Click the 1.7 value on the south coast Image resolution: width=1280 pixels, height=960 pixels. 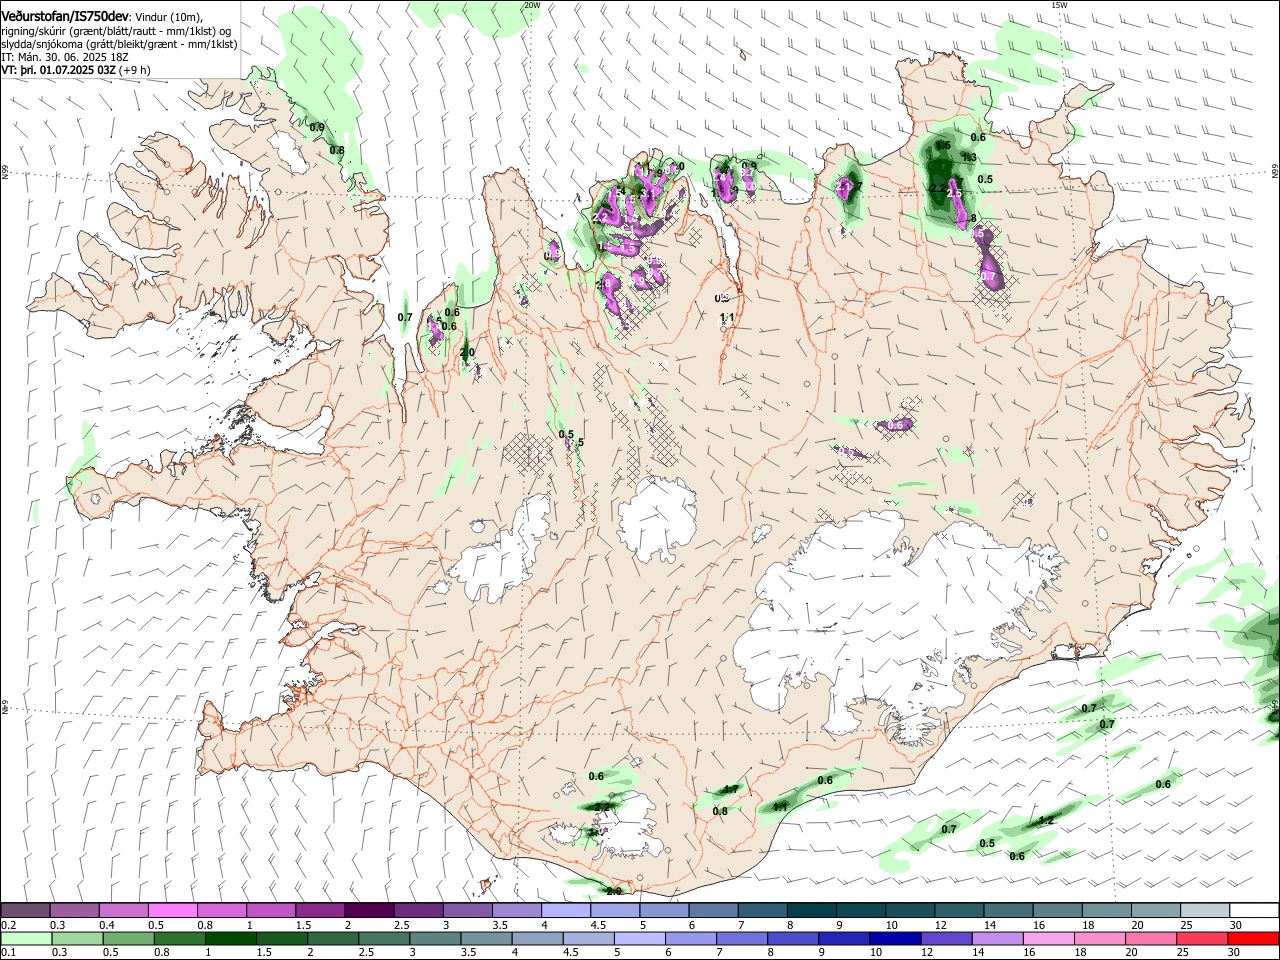pos(730,790)
